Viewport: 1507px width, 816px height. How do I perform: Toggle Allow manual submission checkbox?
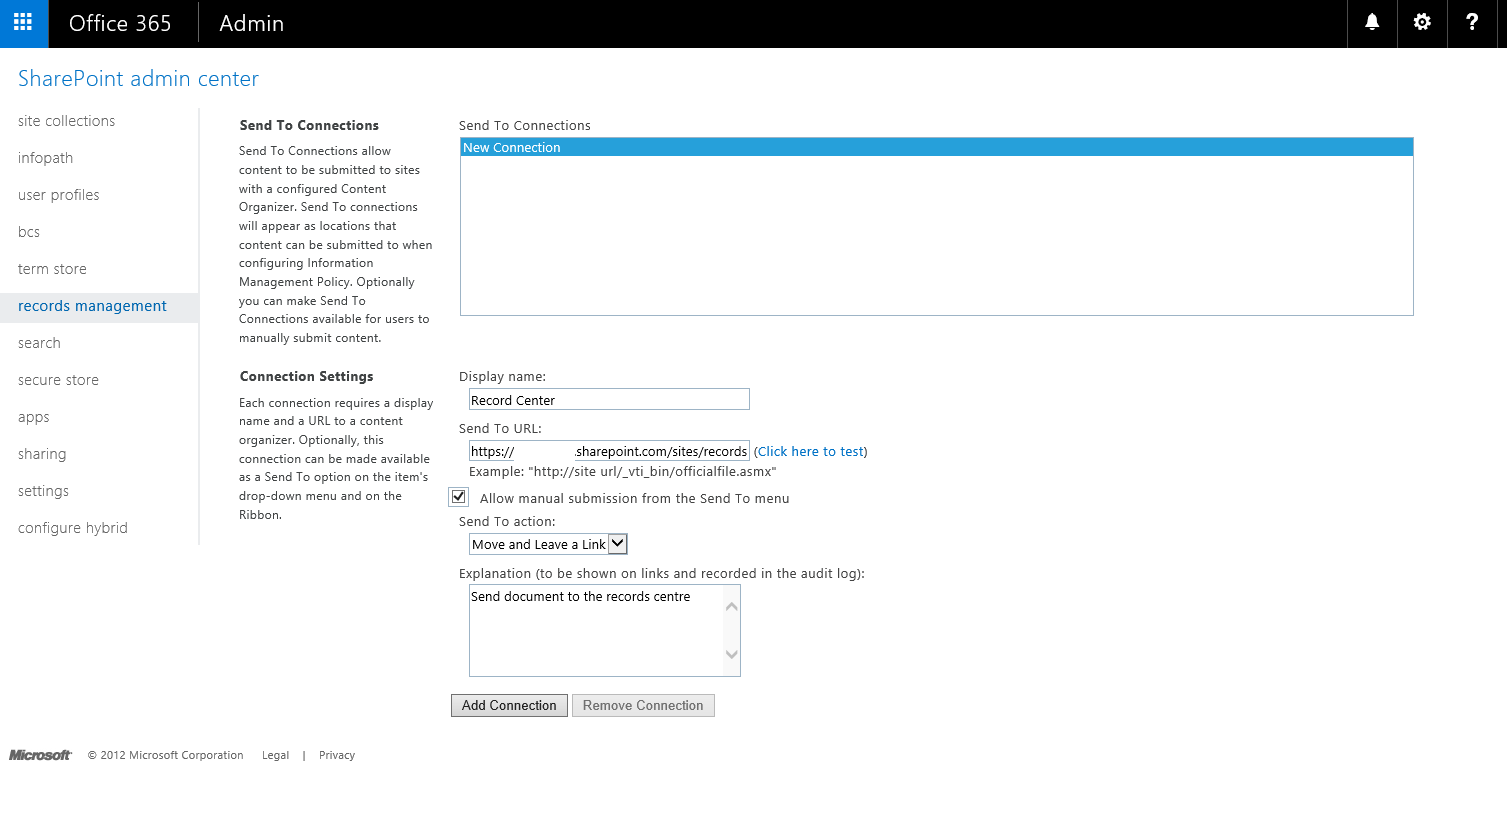pos(459,497)
